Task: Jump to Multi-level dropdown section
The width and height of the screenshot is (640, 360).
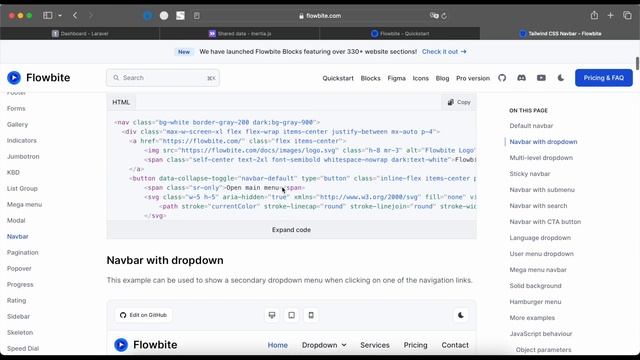Action: click(x=541, y=158)
